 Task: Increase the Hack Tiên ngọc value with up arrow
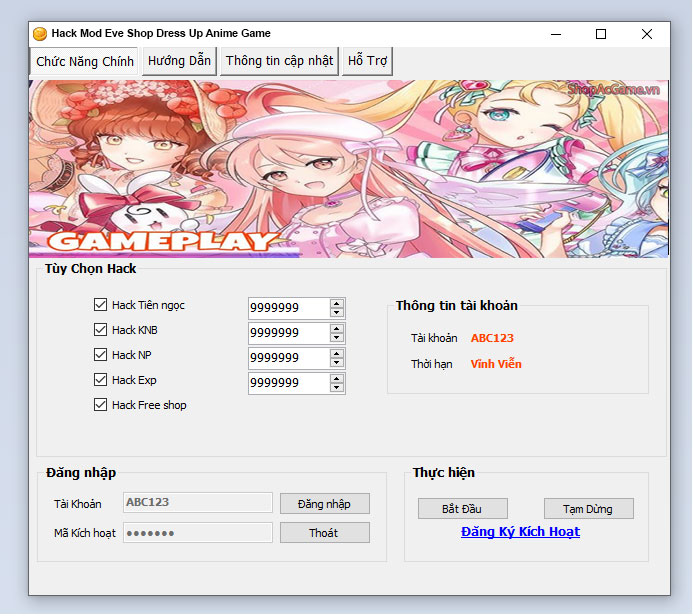pos(337,303)
